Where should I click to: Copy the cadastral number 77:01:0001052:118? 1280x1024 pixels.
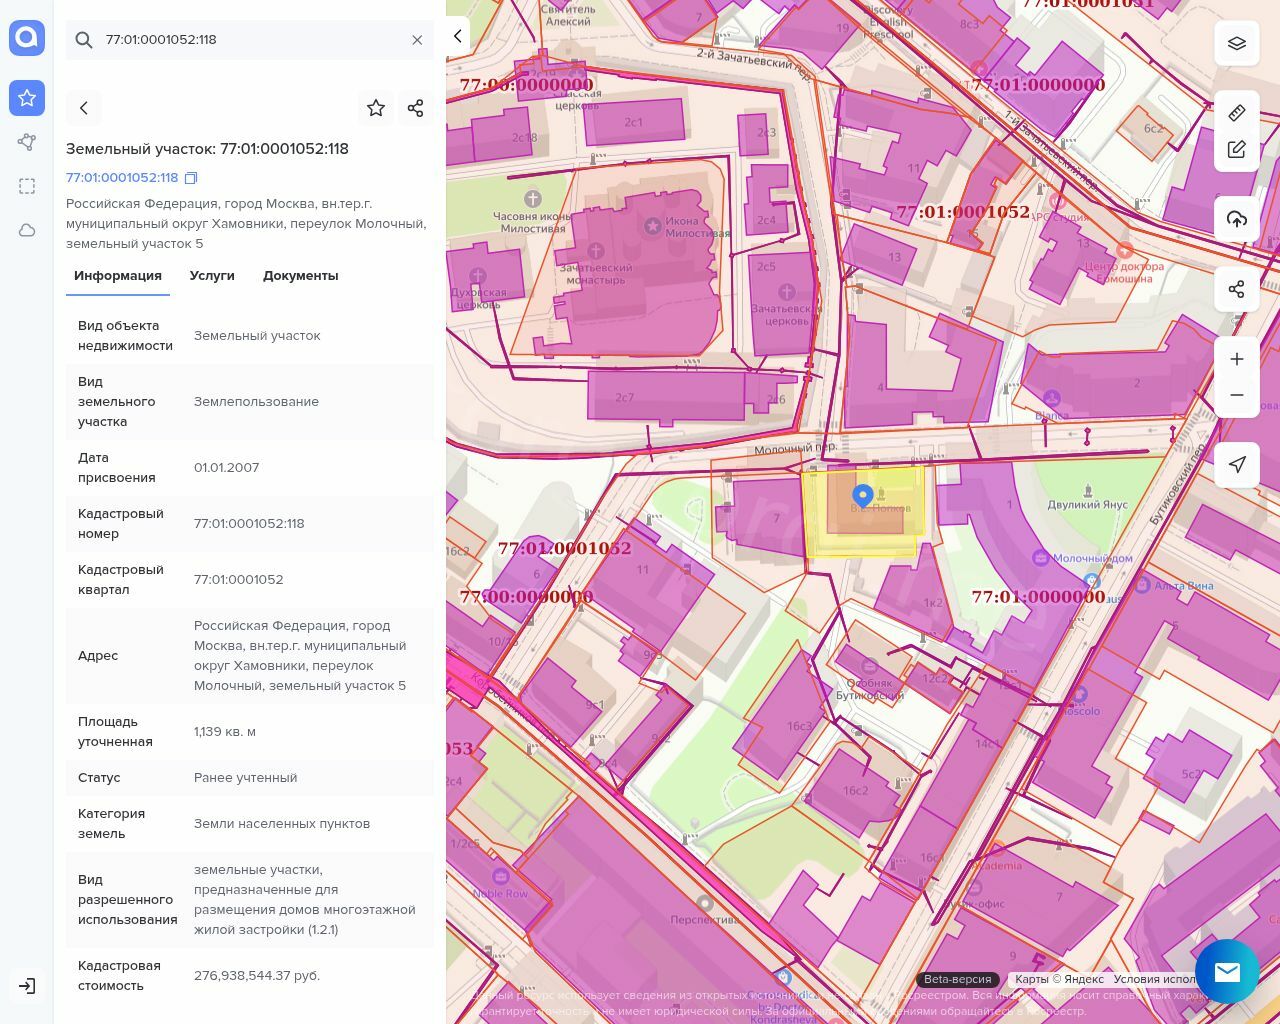[x=191, y=178]
